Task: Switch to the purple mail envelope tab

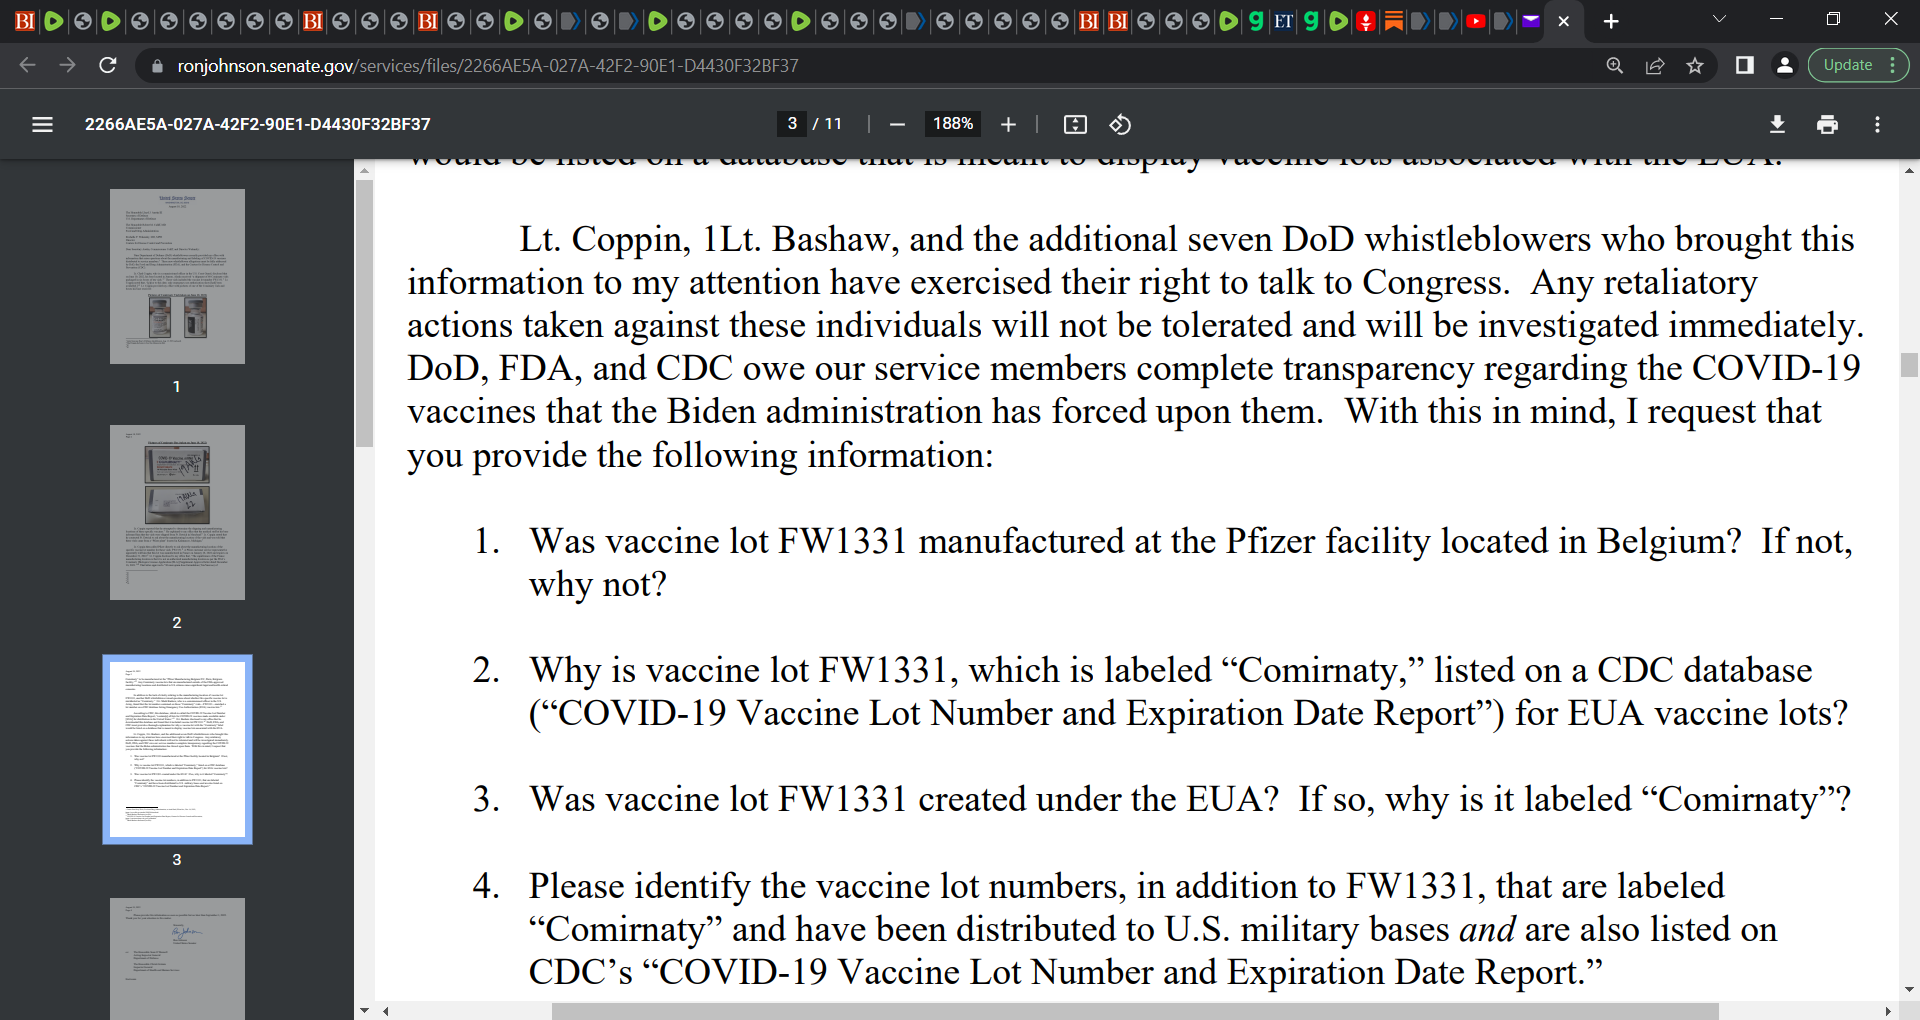Action: coord(1530,21)
